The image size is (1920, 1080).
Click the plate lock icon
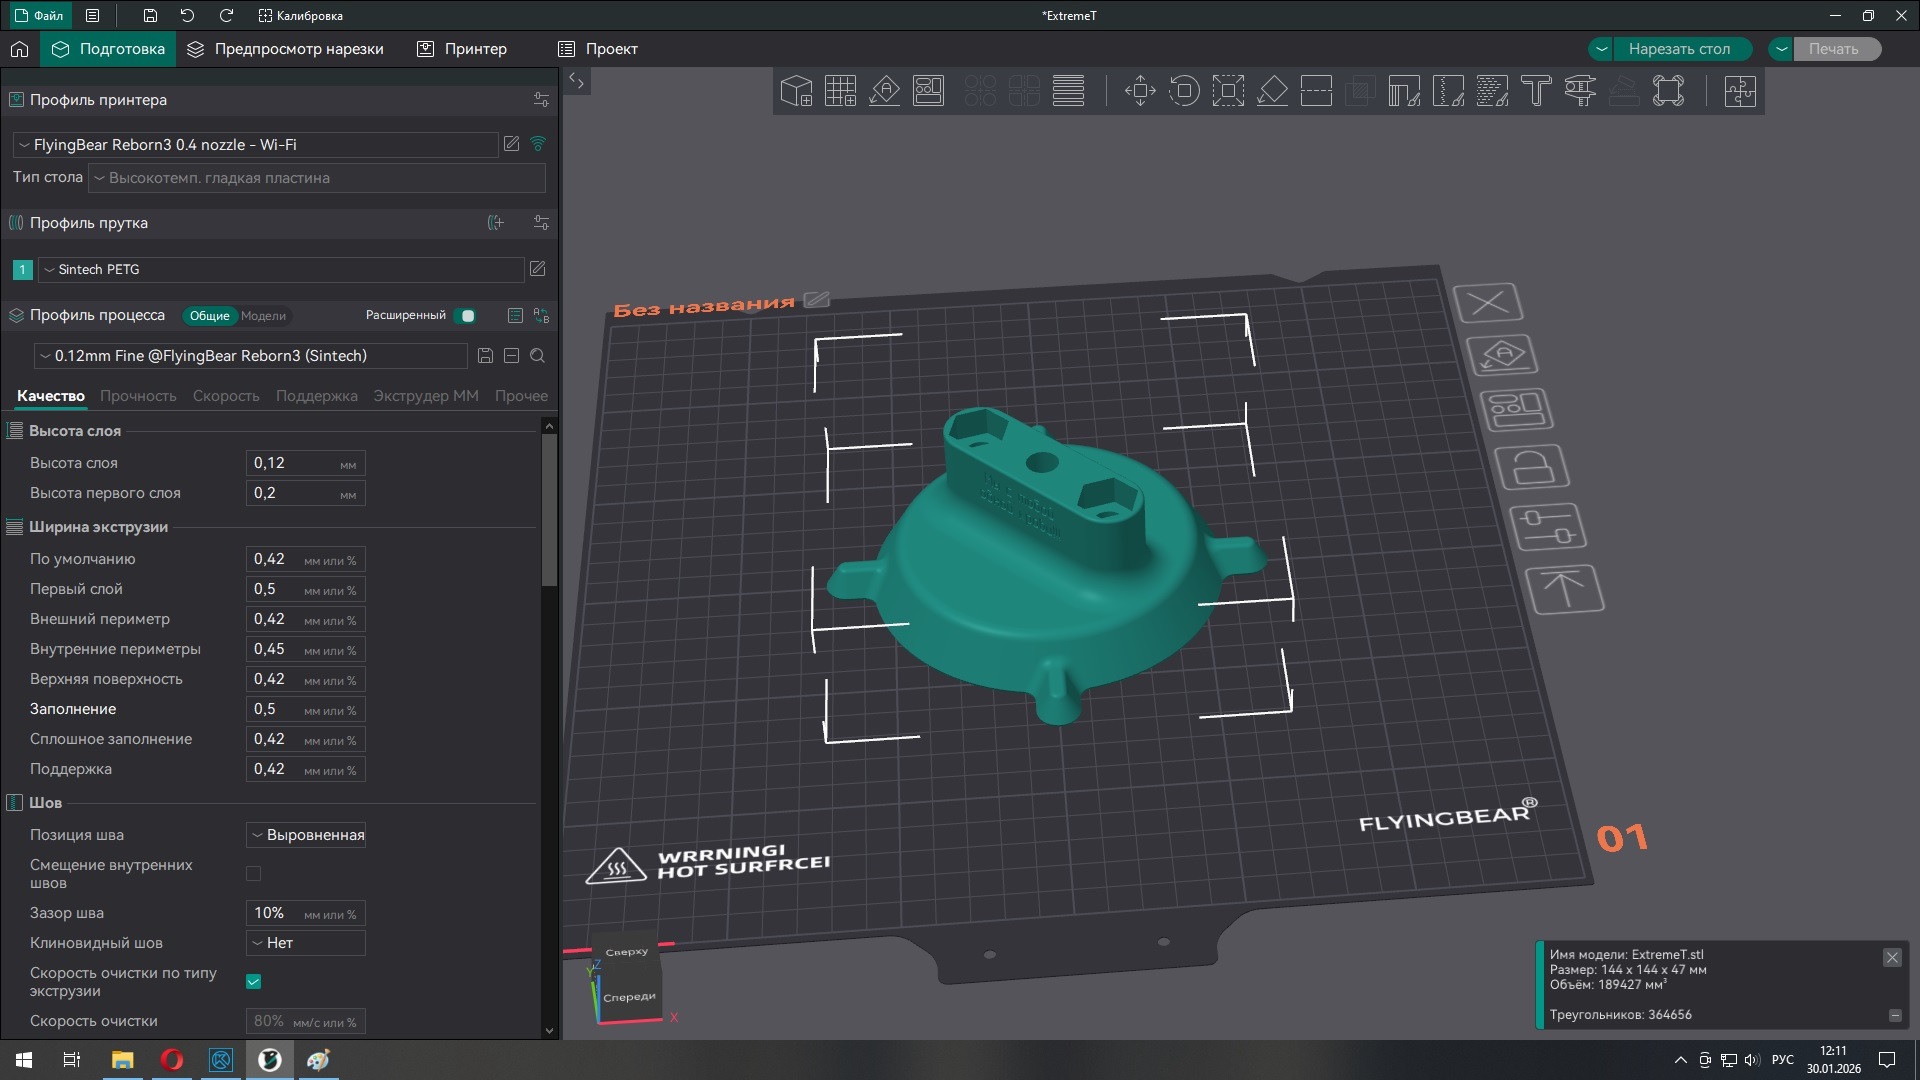pyautogui.click(x=1531, y=467)
